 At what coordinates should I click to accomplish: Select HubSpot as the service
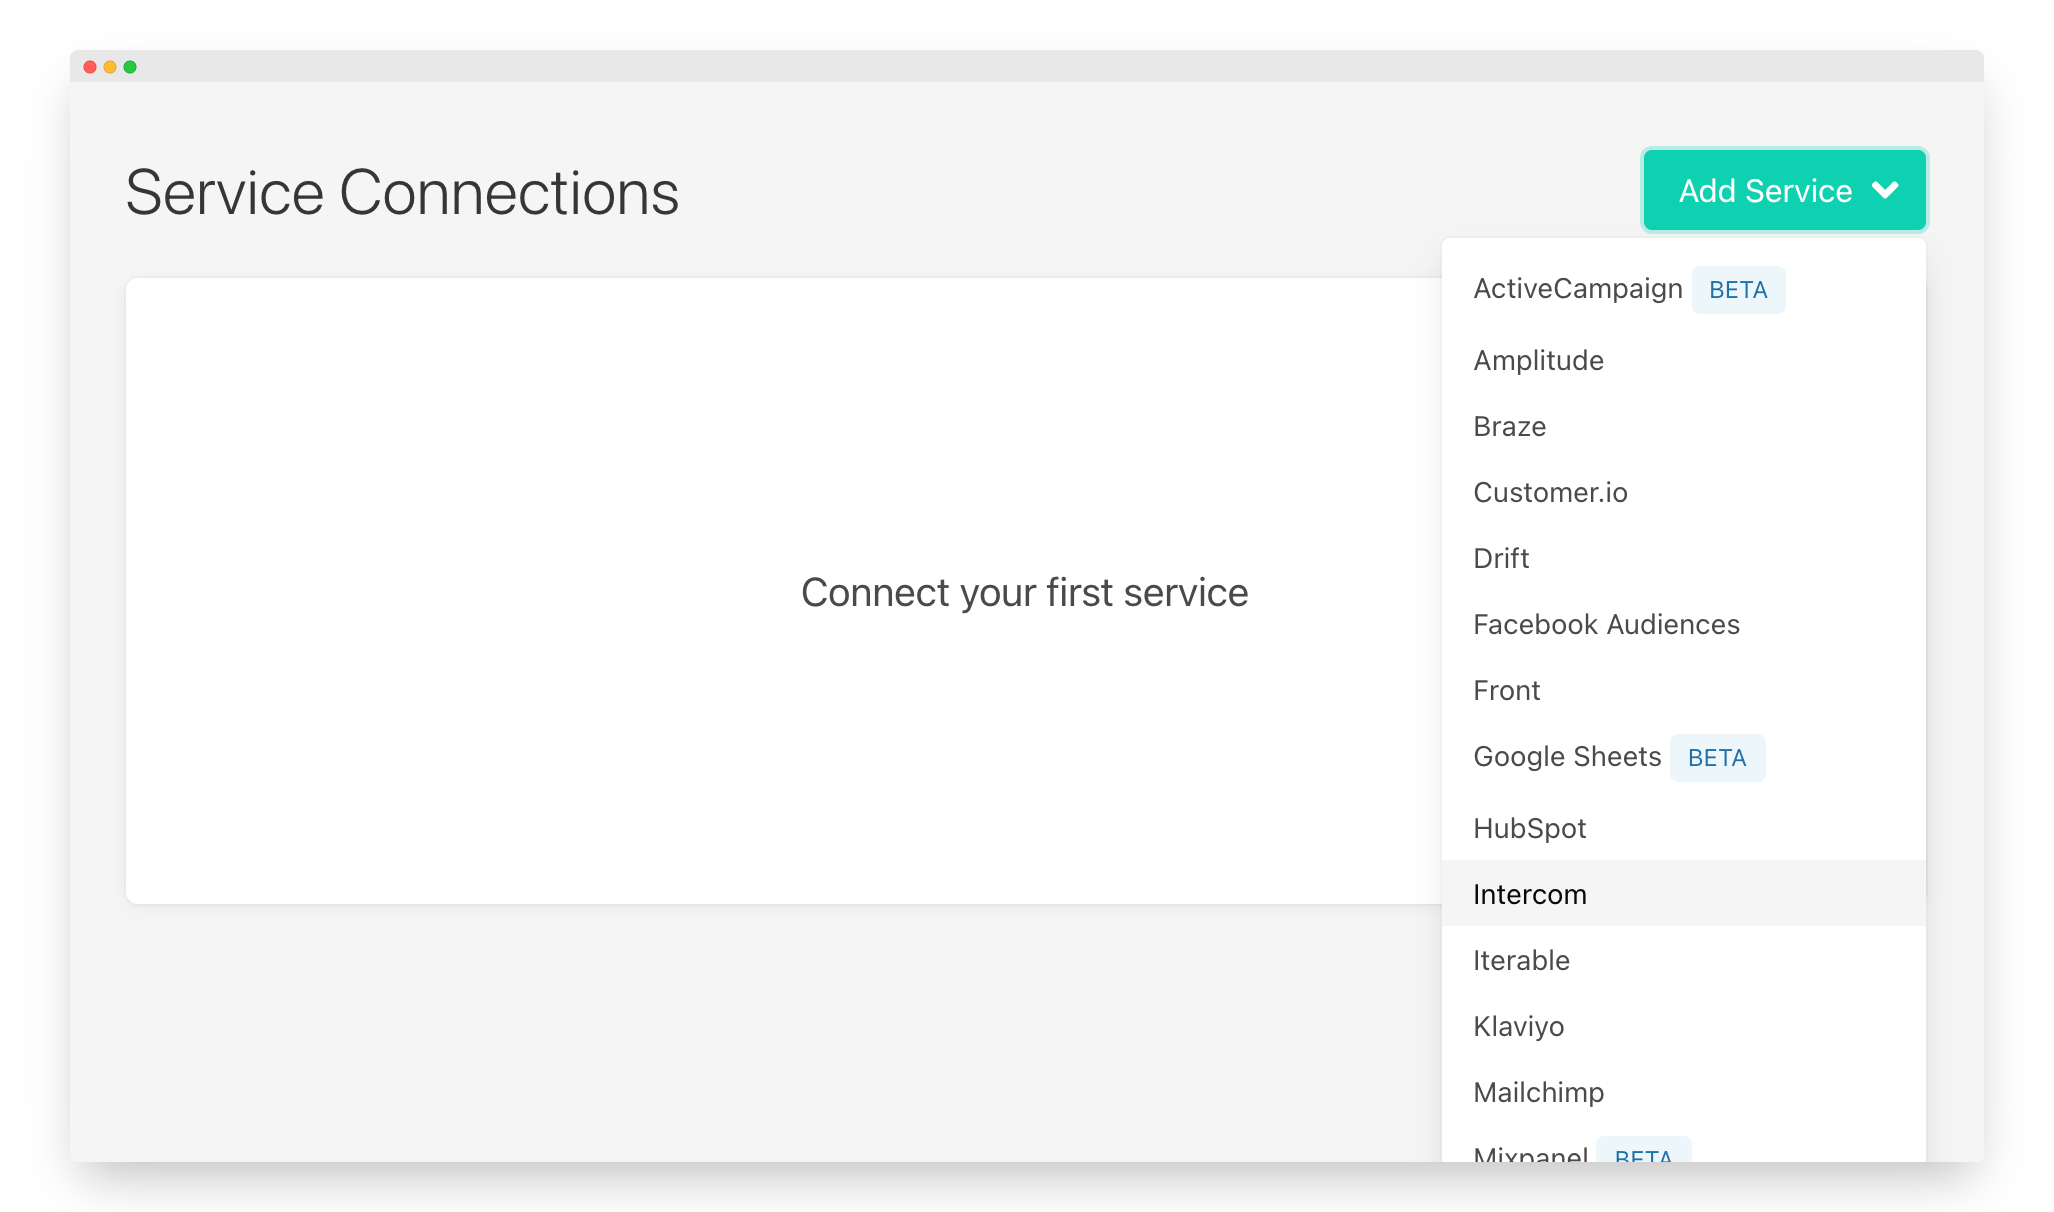click(x=1529, y=828)
